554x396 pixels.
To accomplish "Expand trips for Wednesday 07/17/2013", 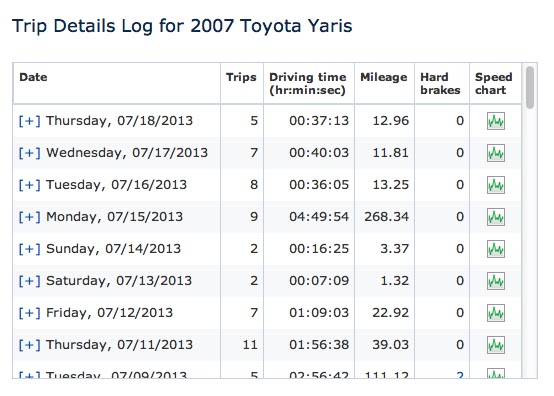I will point(30,153).
